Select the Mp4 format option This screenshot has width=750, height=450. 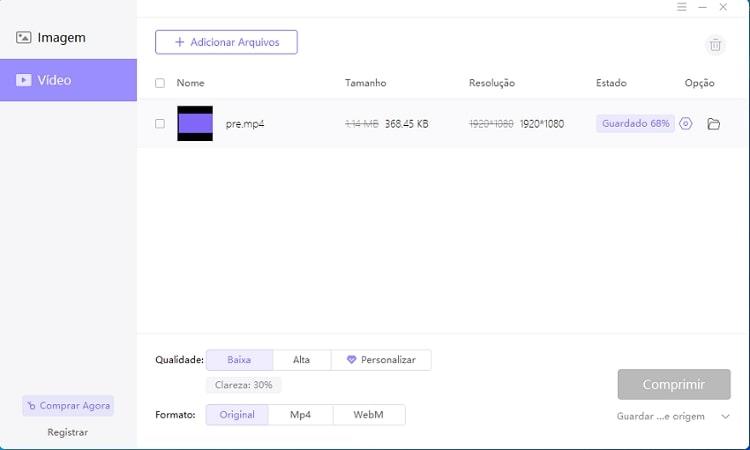[300, 415]
